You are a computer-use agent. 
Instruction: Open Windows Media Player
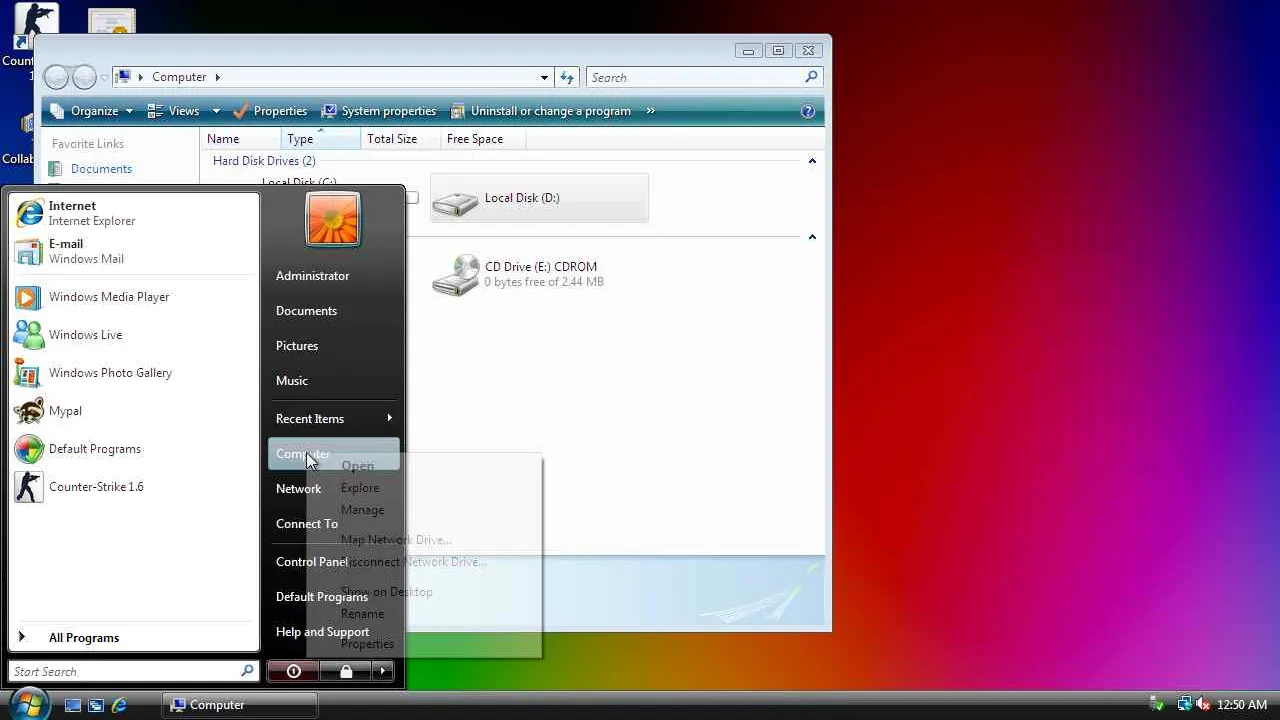point(133,297)
